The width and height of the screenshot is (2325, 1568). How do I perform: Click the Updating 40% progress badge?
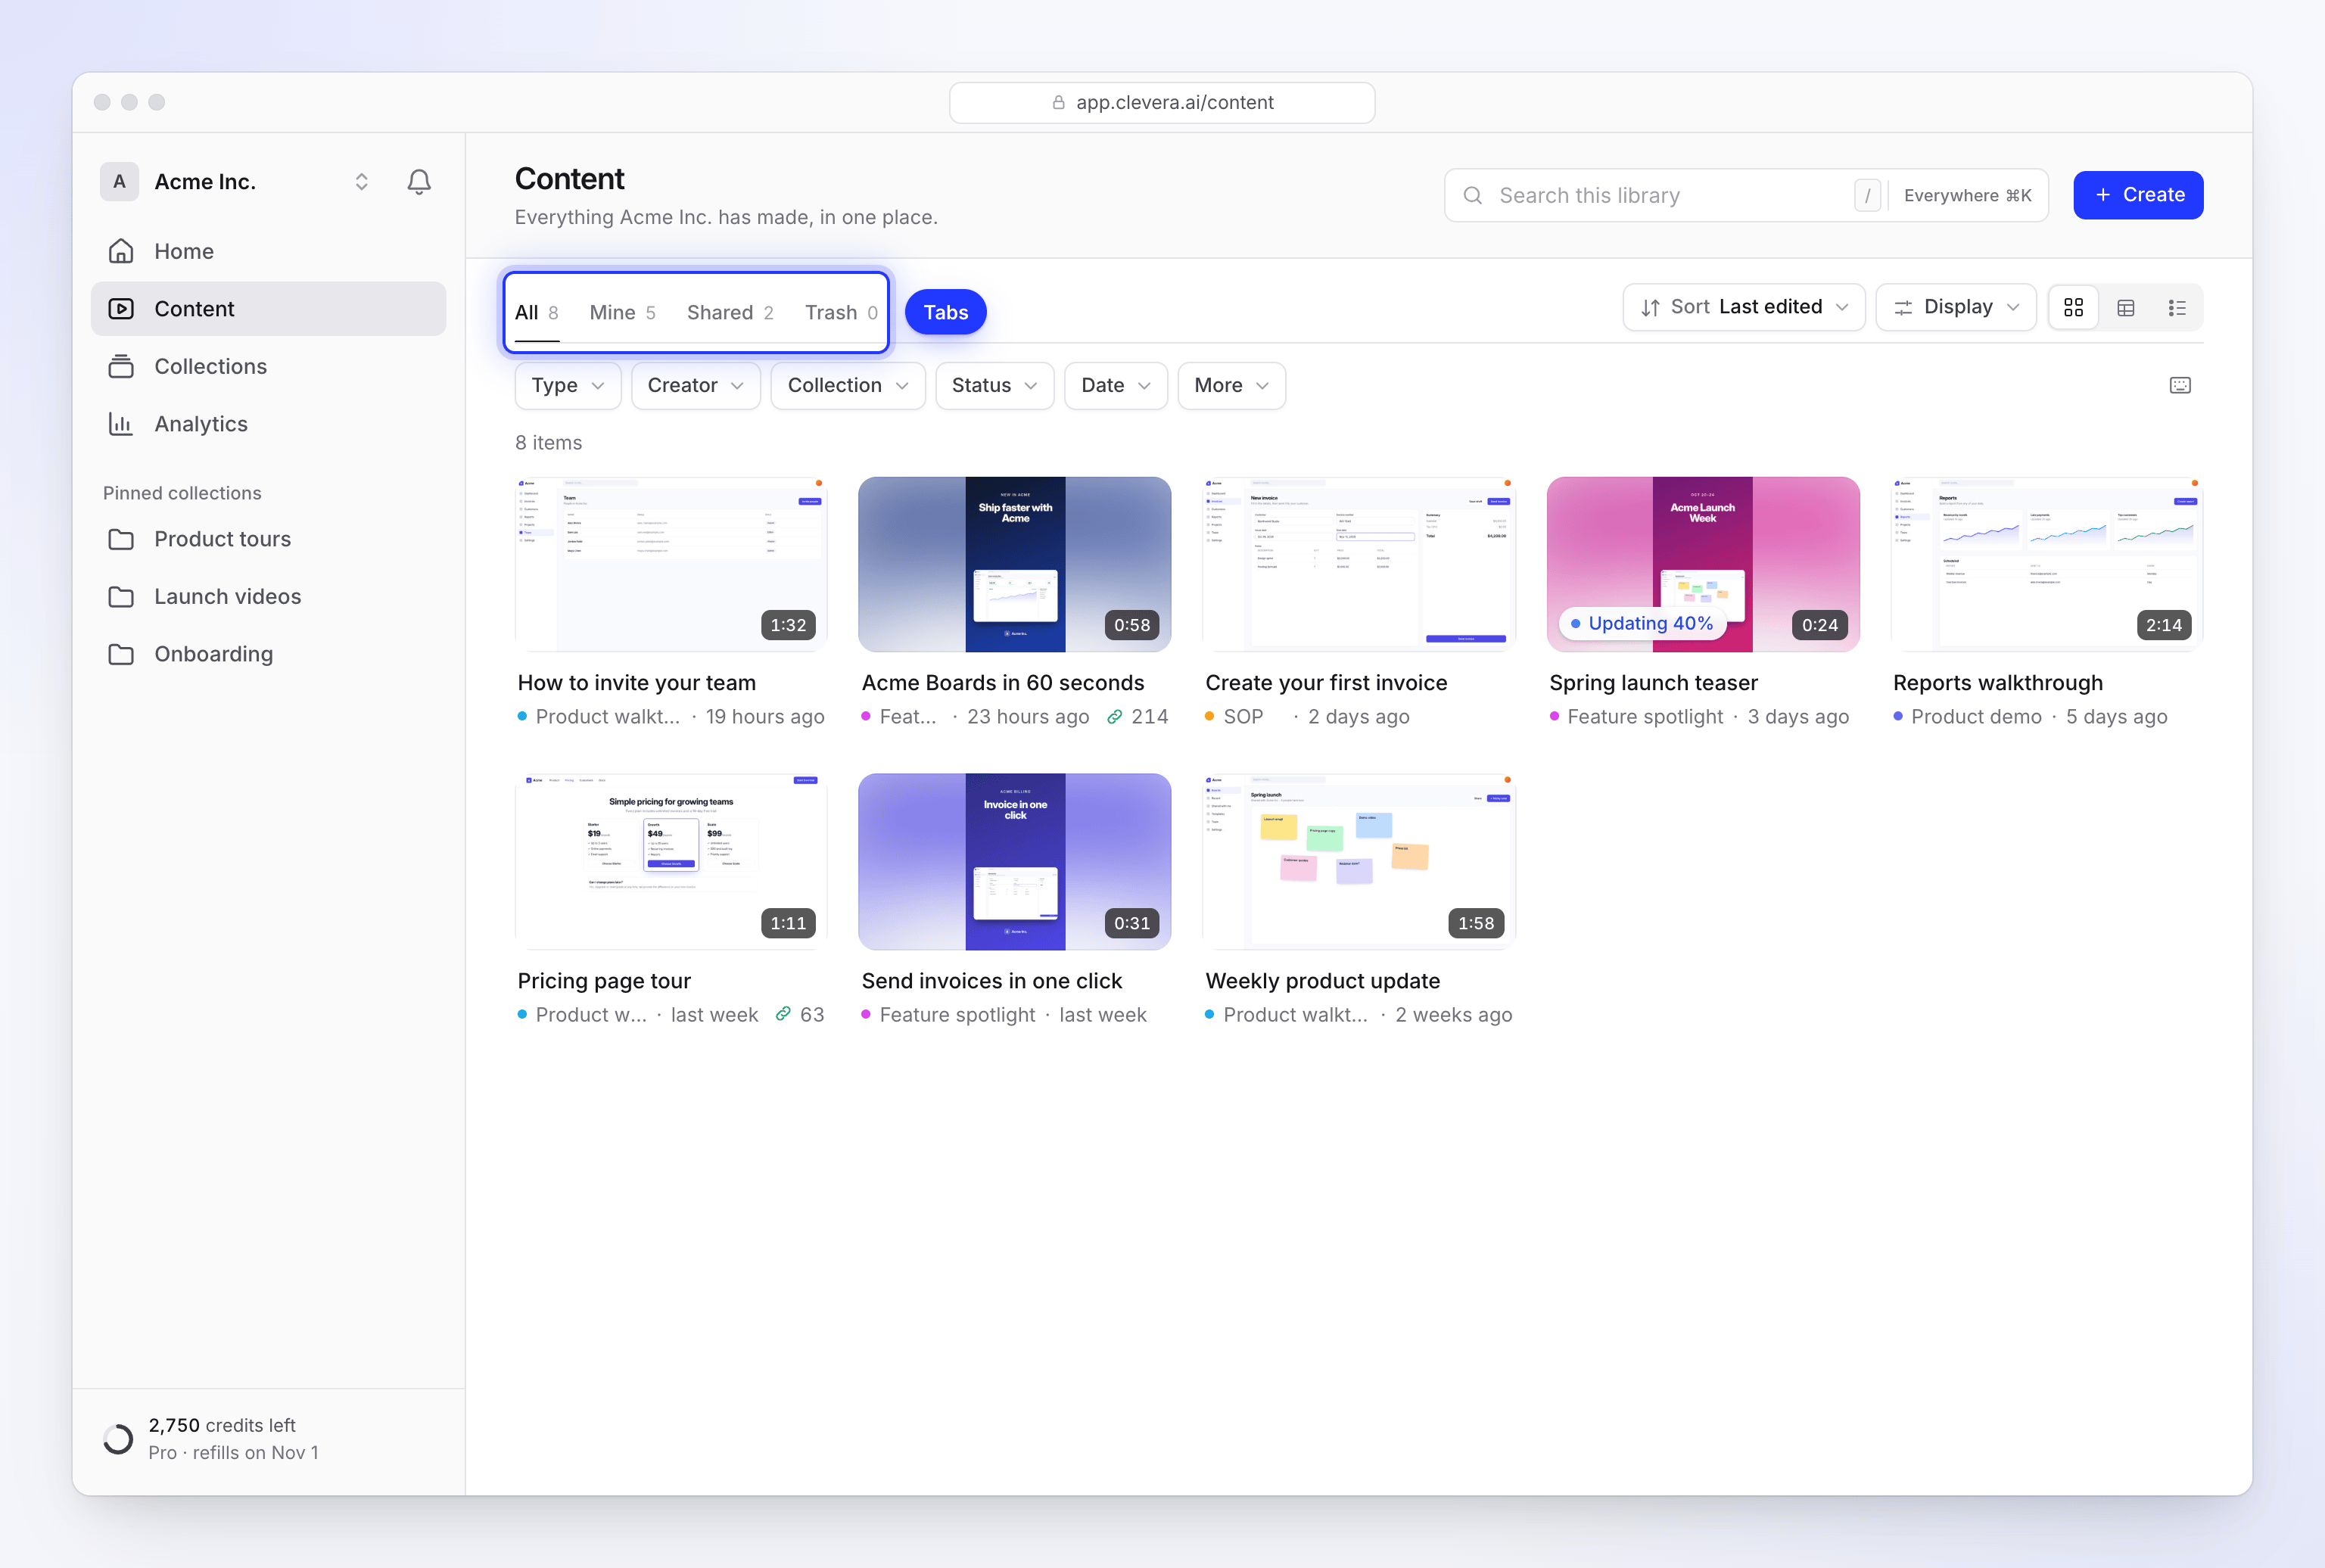1642,624
